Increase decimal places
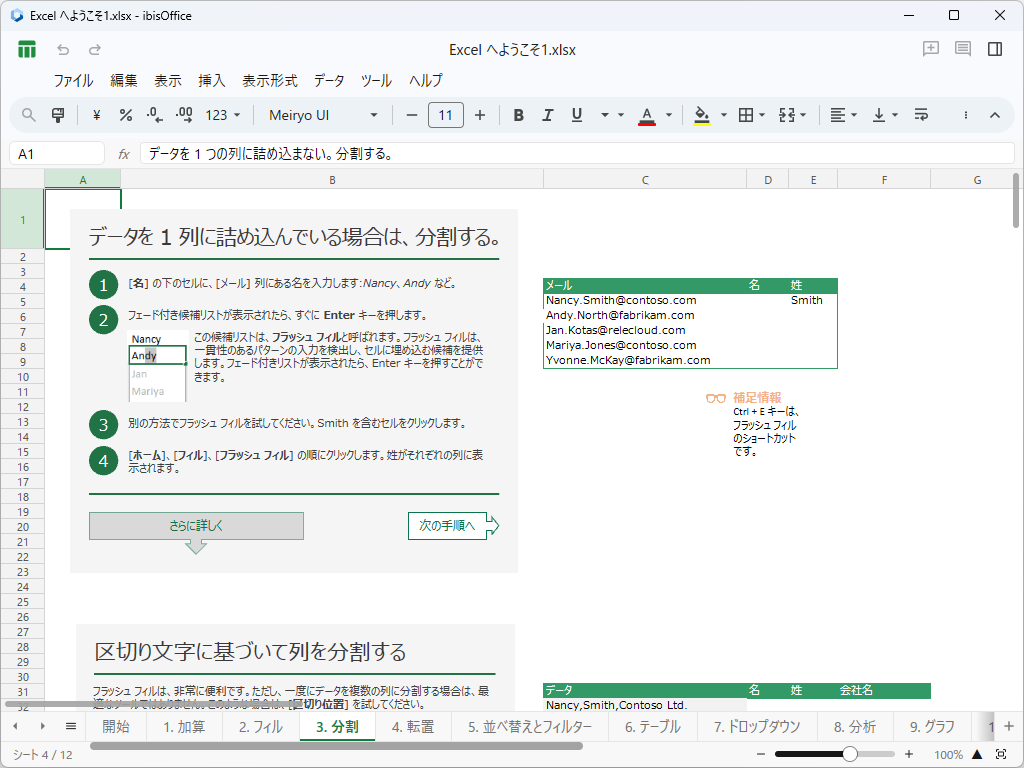 184,115
